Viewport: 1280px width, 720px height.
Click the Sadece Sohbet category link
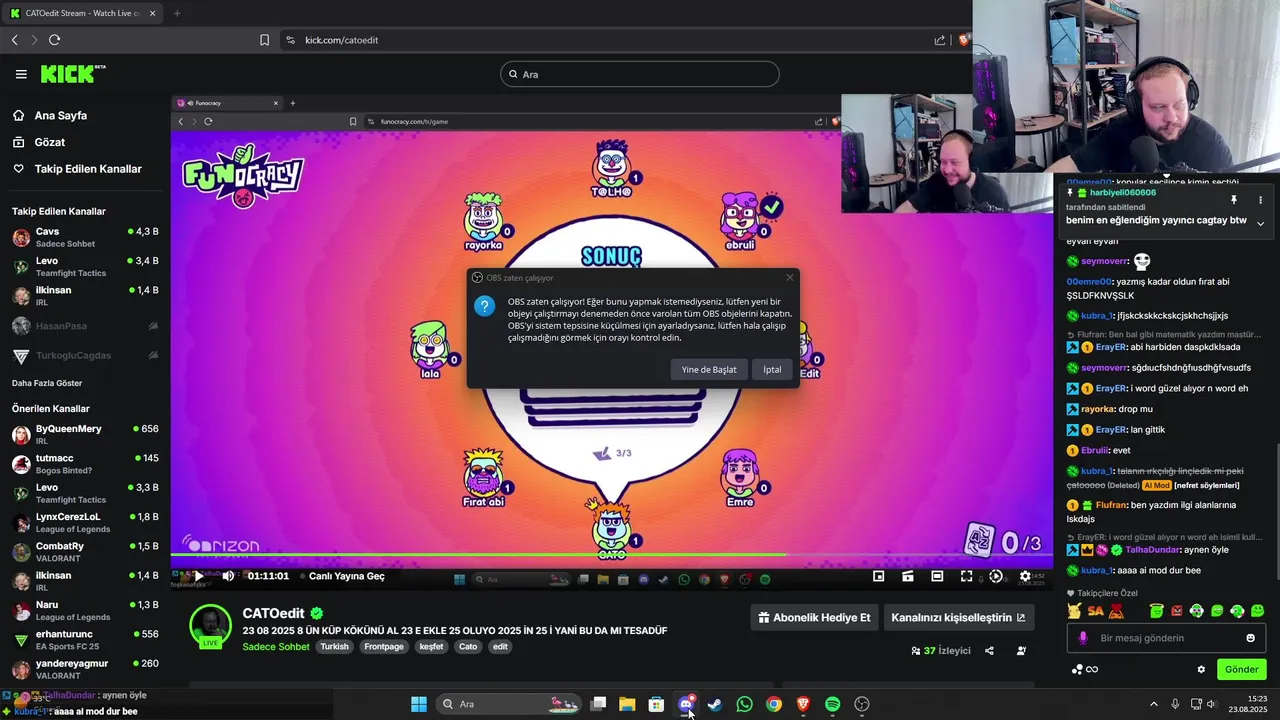click(276, 647)
